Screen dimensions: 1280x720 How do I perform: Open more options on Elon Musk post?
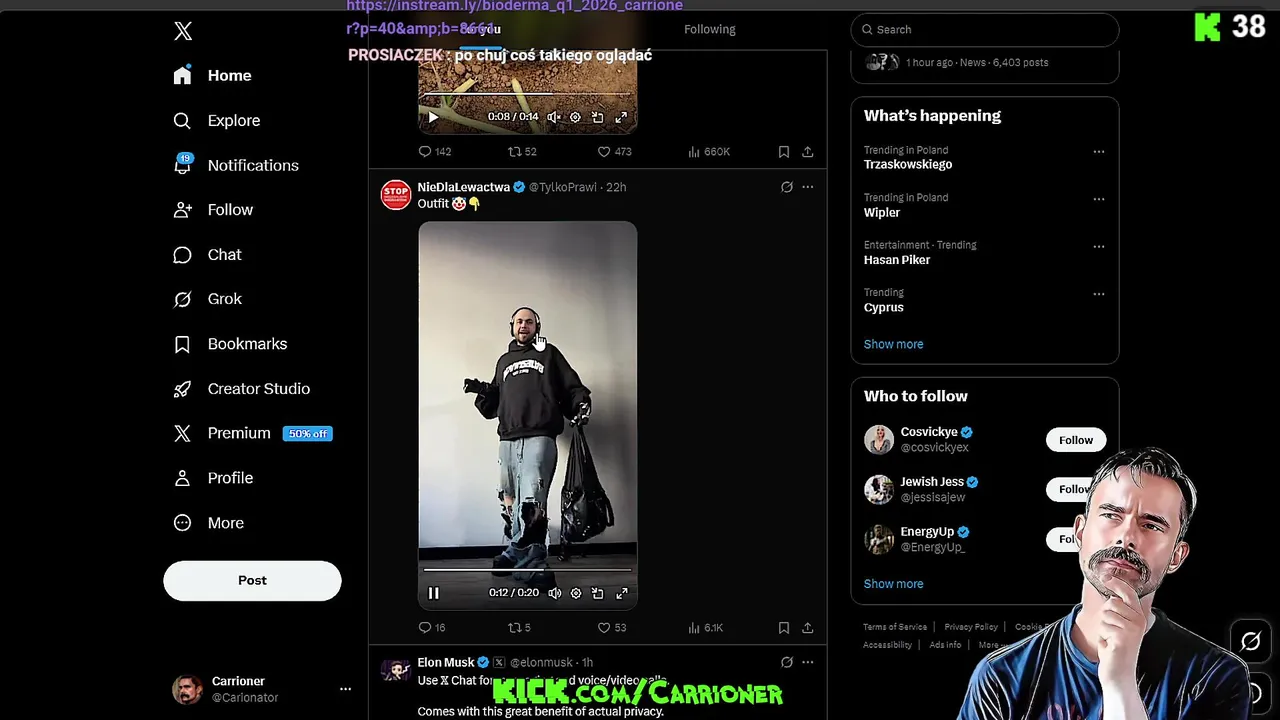[808, 662]
